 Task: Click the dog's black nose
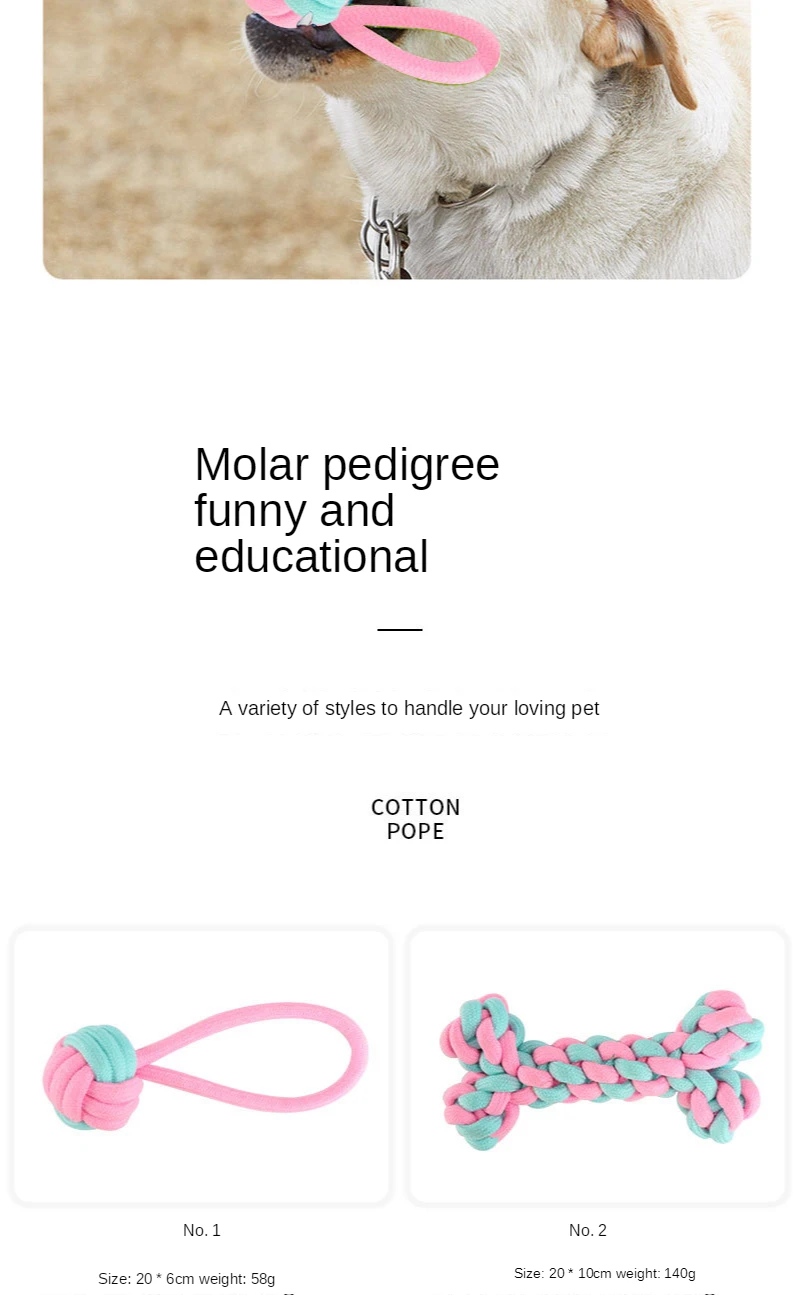coord(270,38)
